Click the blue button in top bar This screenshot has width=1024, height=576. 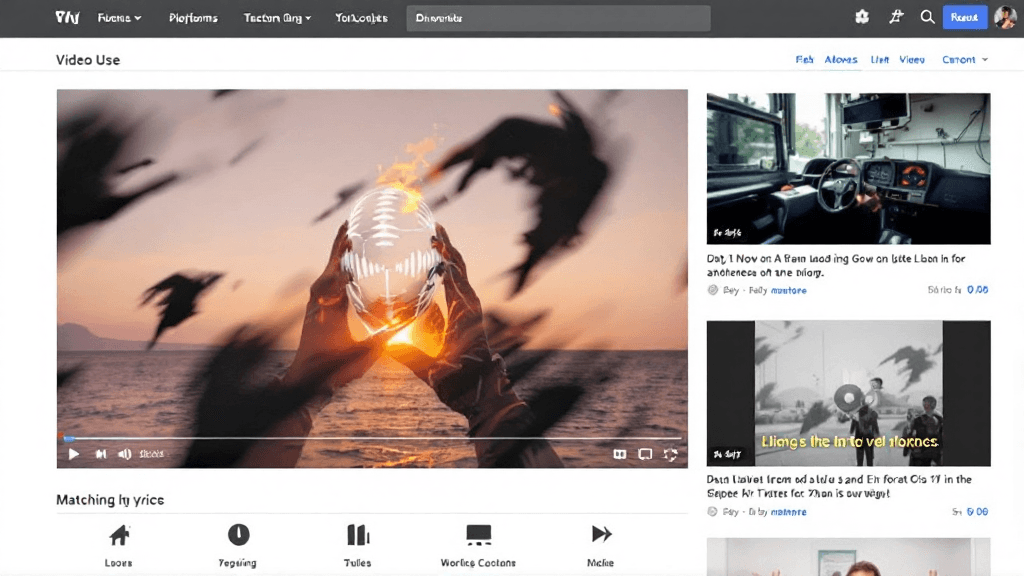(x=964, y=17)
